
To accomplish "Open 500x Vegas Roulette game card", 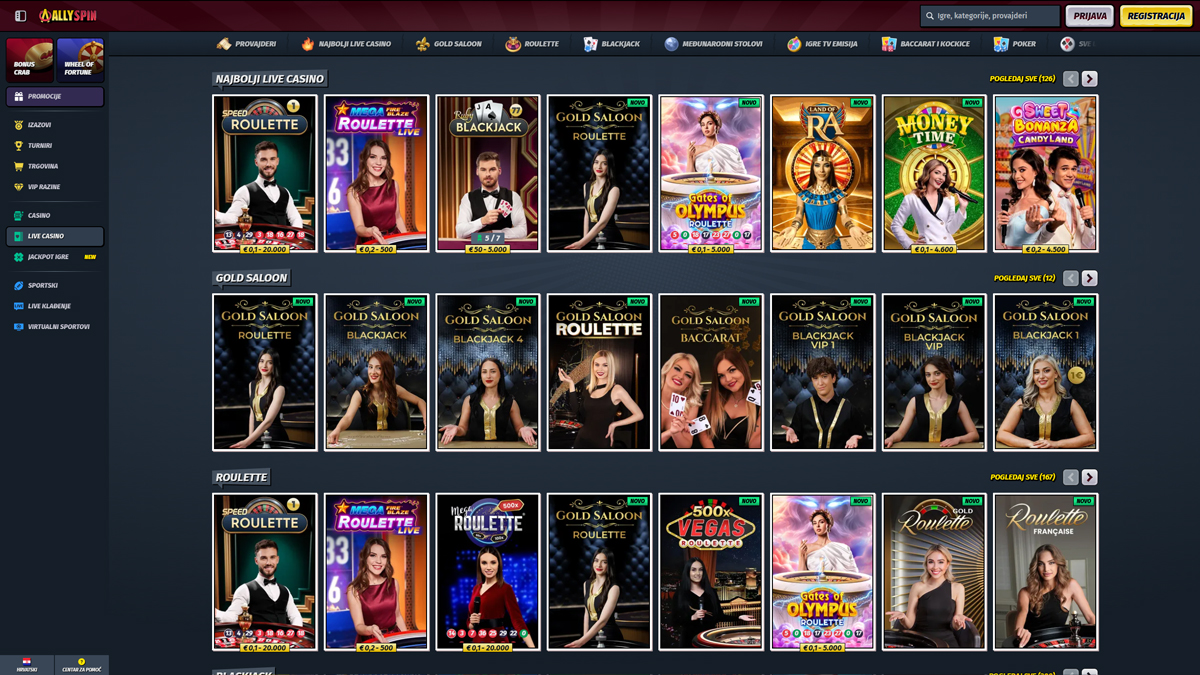I will coord(711,572).
